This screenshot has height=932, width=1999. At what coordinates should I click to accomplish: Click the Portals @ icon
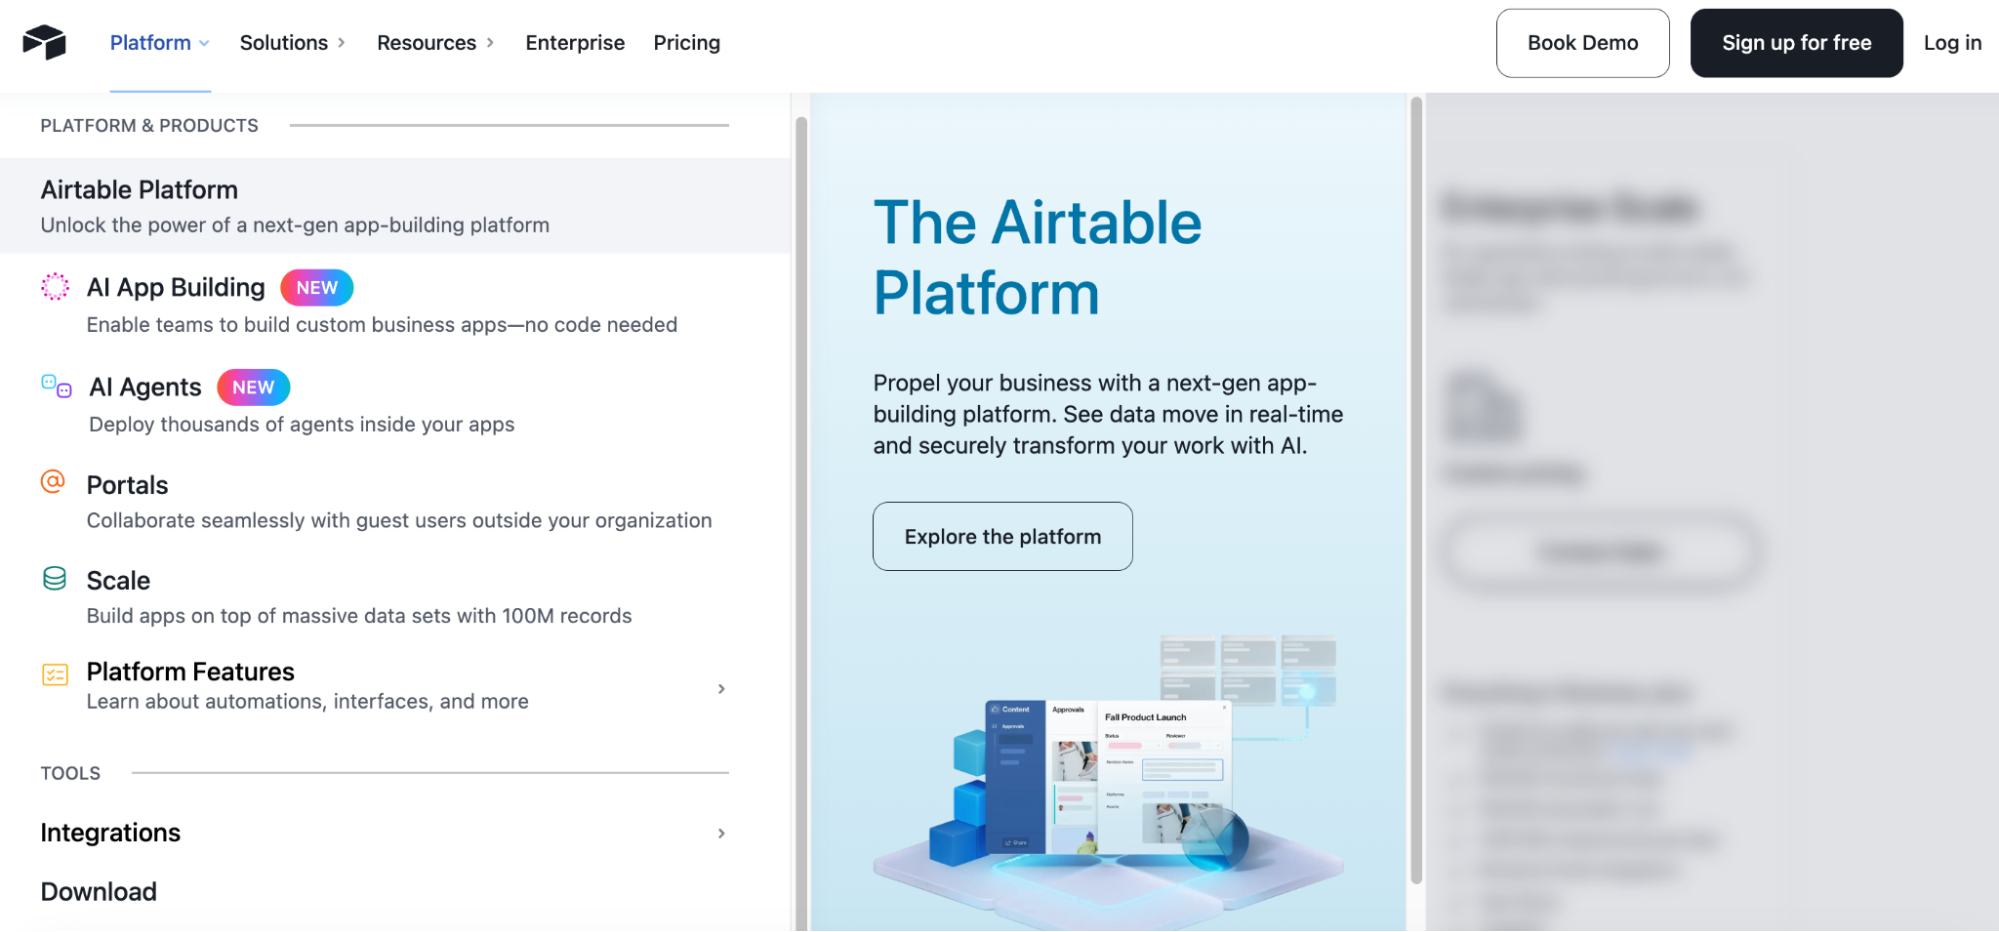tap(52, 483)
